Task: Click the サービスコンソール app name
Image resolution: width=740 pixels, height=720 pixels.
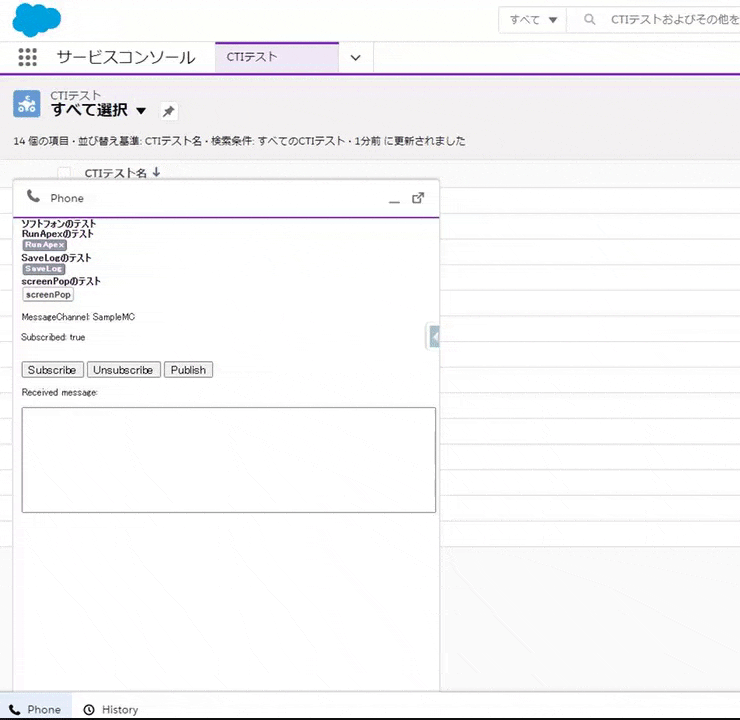Action: pyautogui.click(x=126, y=58)
